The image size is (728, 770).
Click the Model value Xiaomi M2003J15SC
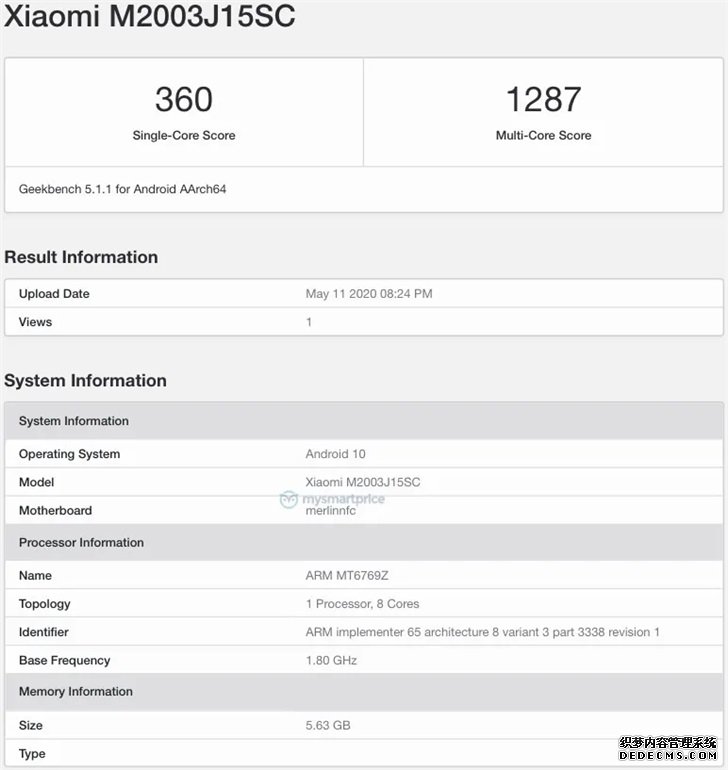pyautogui.click(x=363, y=482)
